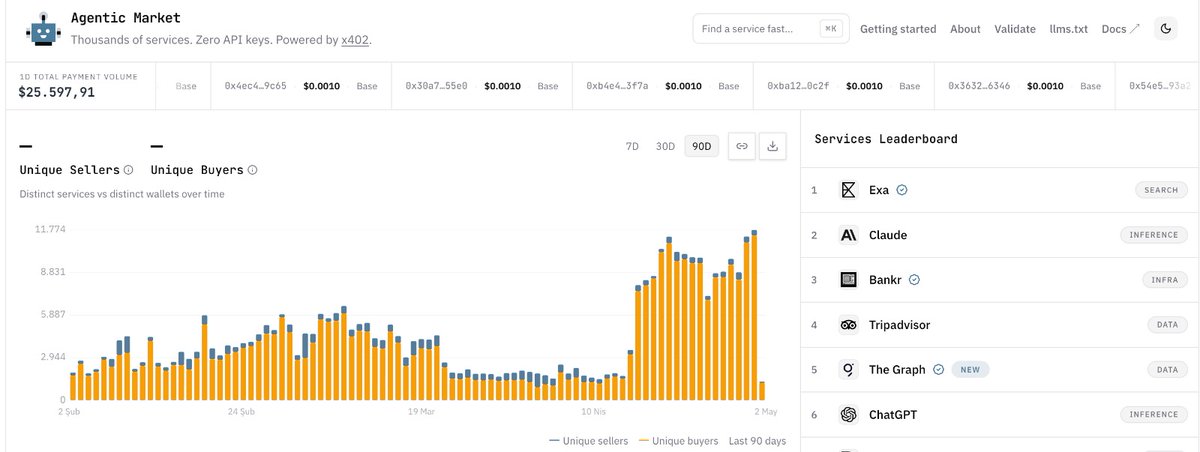Click the Agentic Market title
The width and height of the screenshot is (1200, 452).
(x=126, y=19)
